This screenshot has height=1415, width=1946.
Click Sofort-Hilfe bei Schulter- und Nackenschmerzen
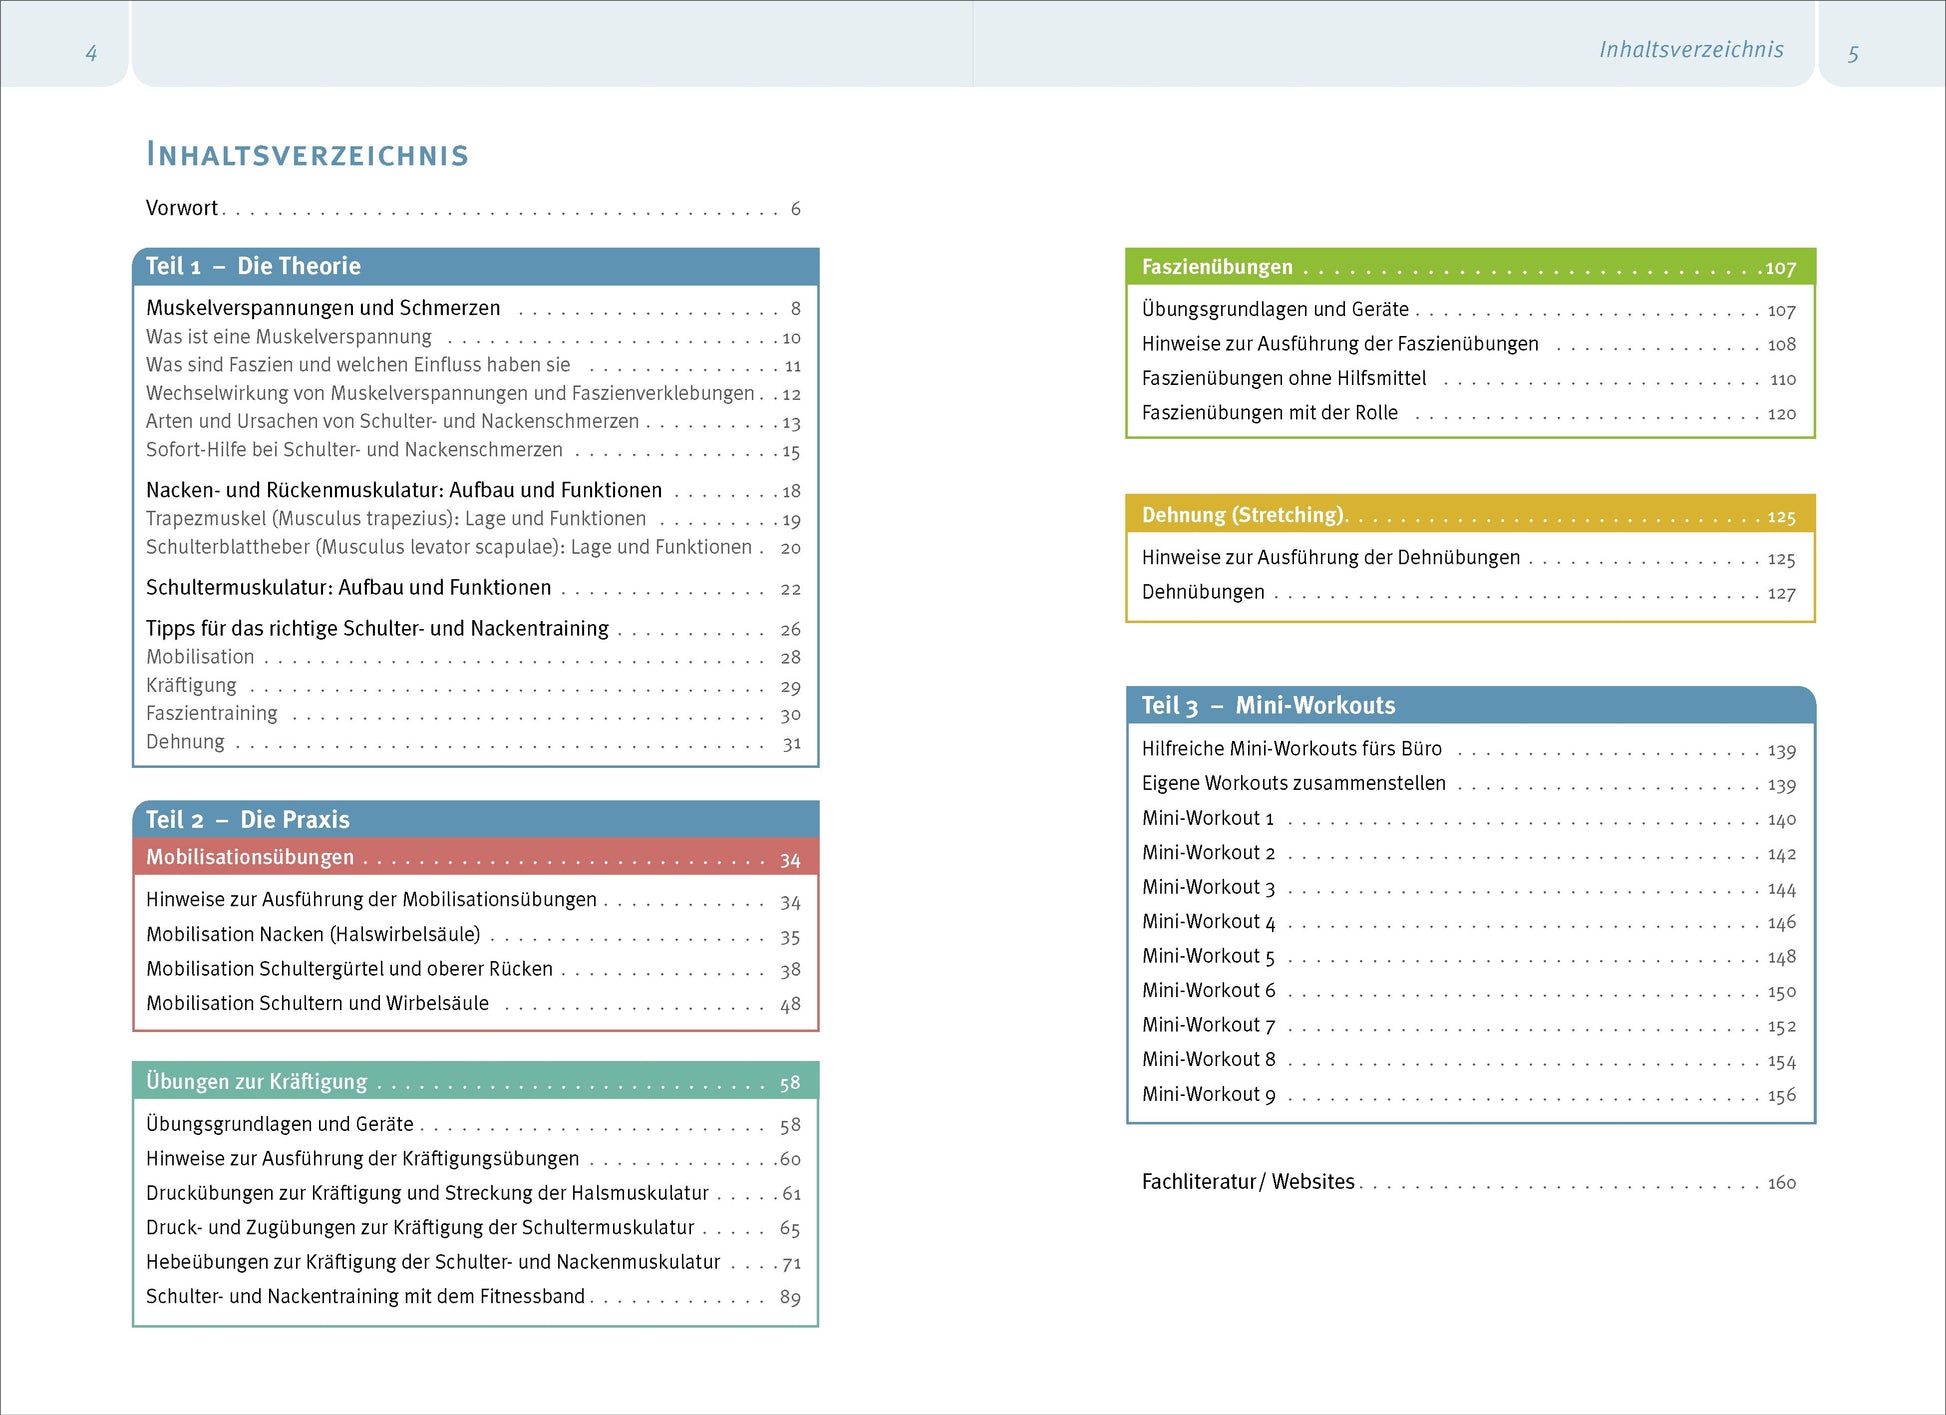(x=354, y=450)
